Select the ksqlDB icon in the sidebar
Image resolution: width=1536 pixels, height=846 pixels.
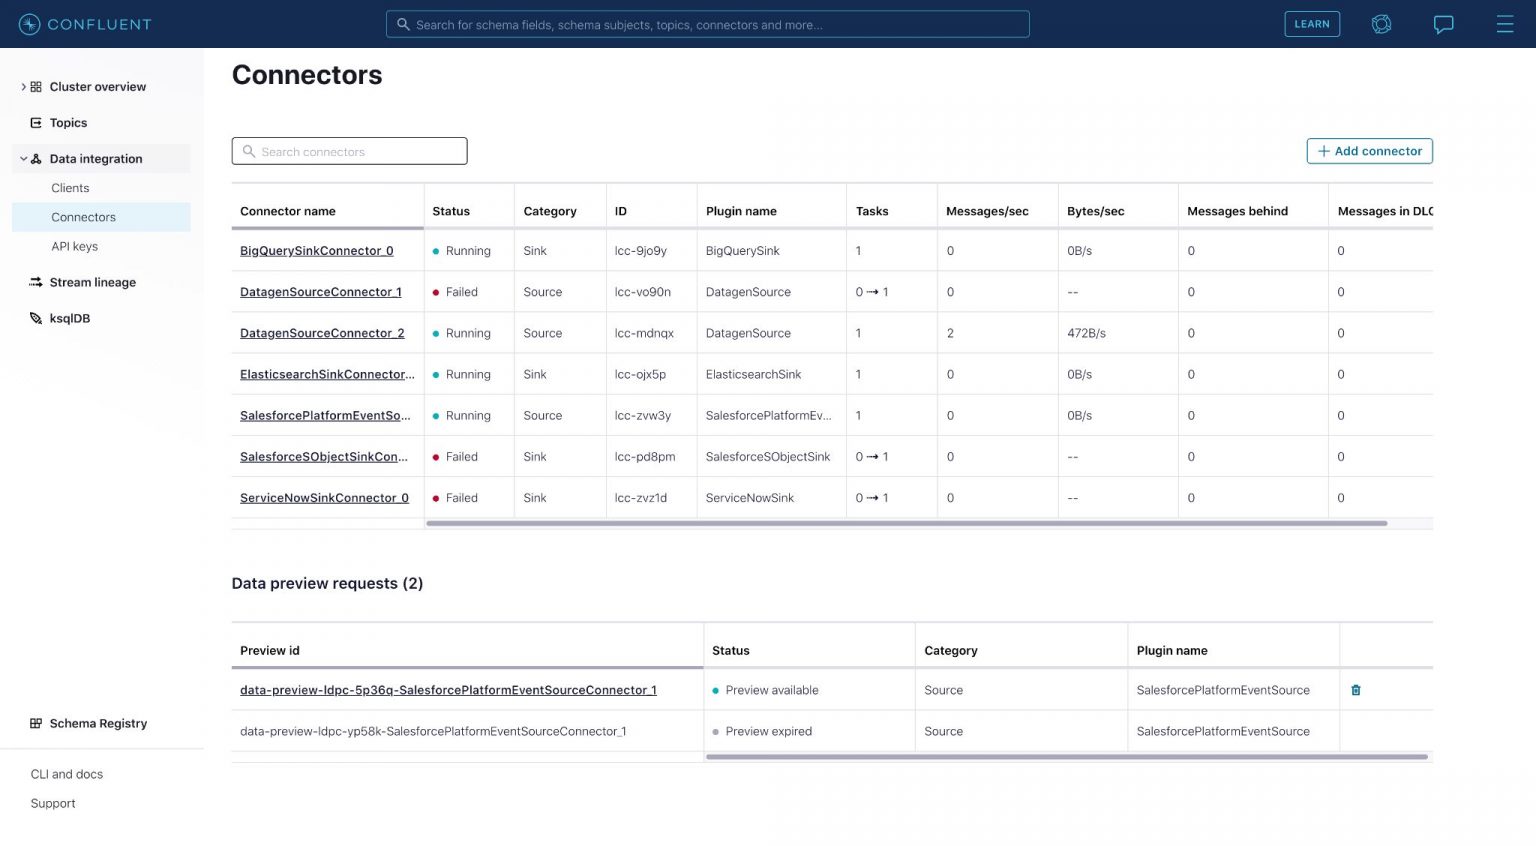[35, 318]
